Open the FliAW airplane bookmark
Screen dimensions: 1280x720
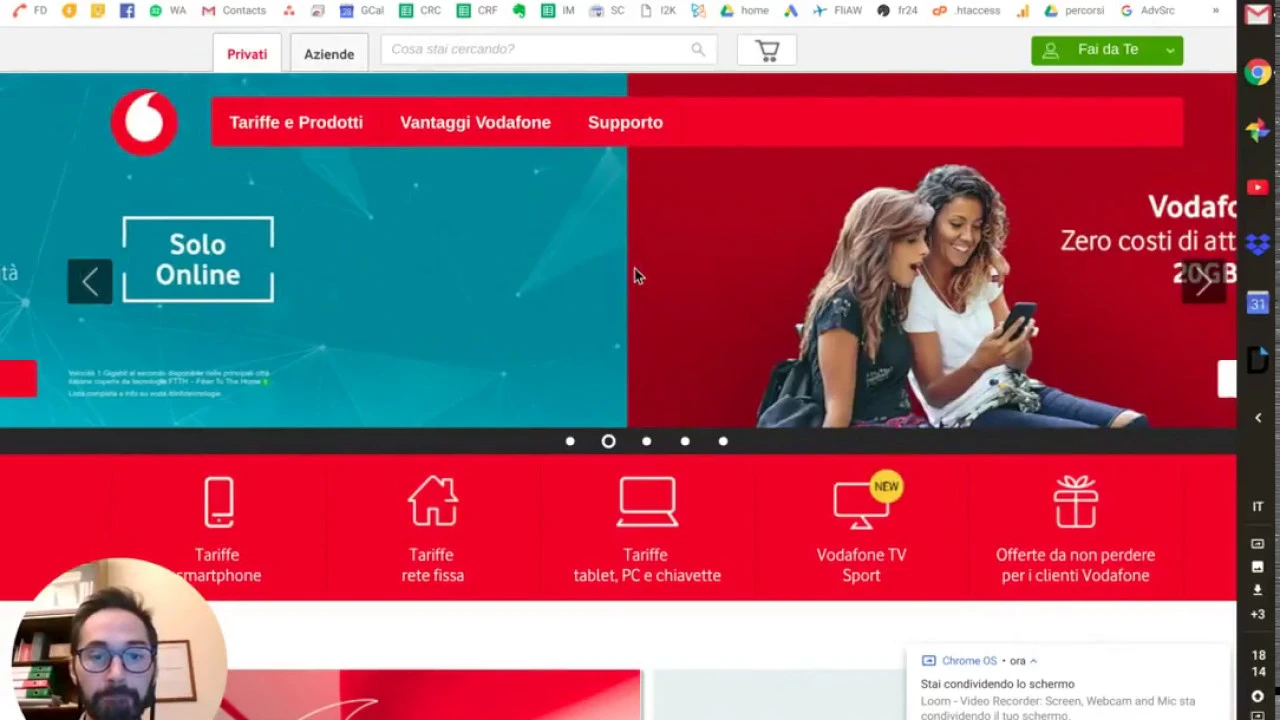[837, 10]
